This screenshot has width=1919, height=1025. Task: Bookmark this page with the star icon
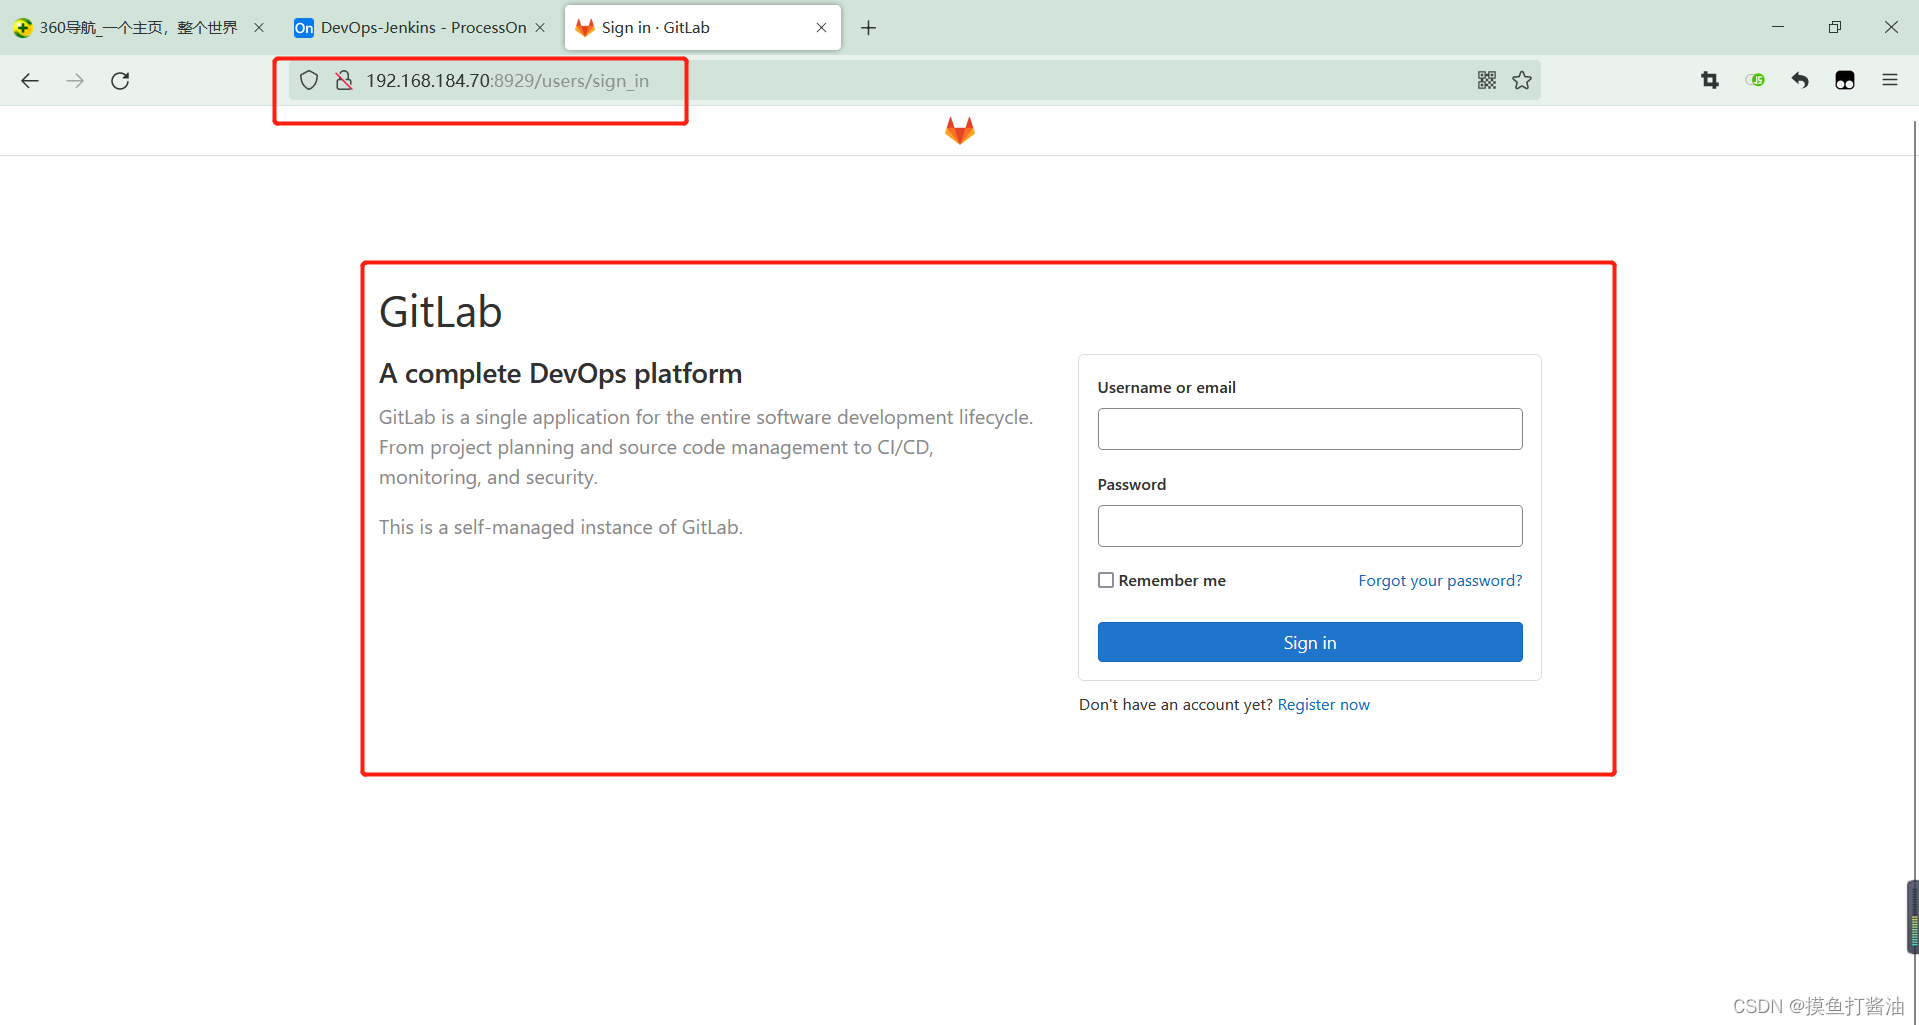click(x=1522, y=80)
